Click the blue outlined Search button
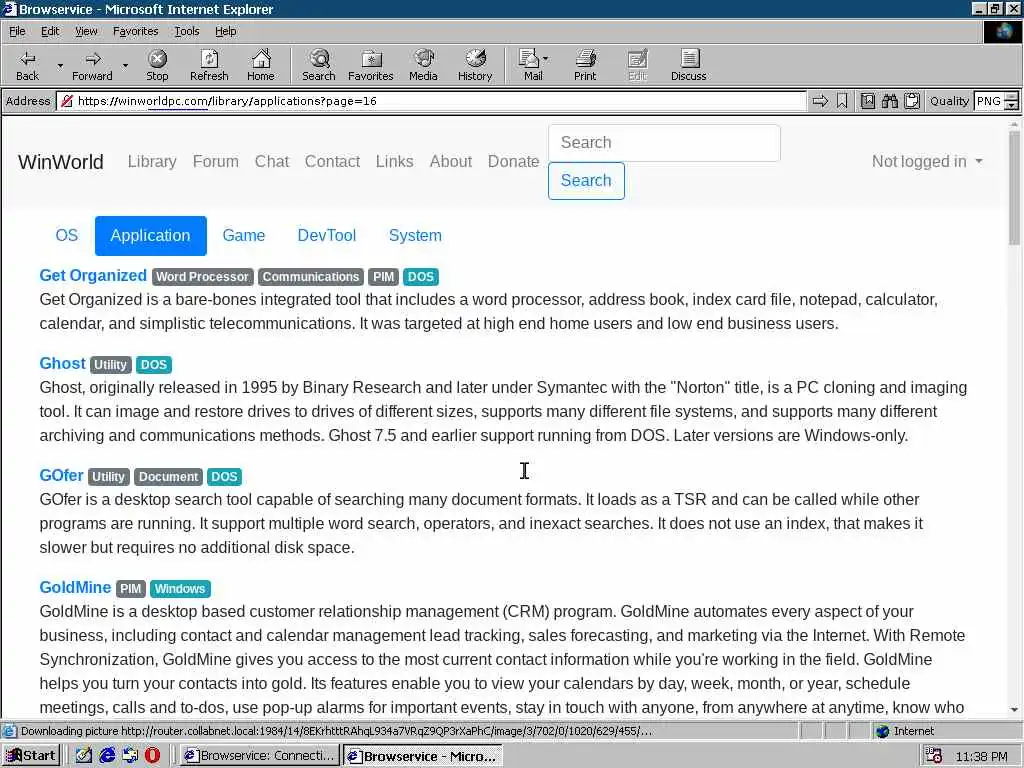The image size is (1024, 768). coord(586,180)
